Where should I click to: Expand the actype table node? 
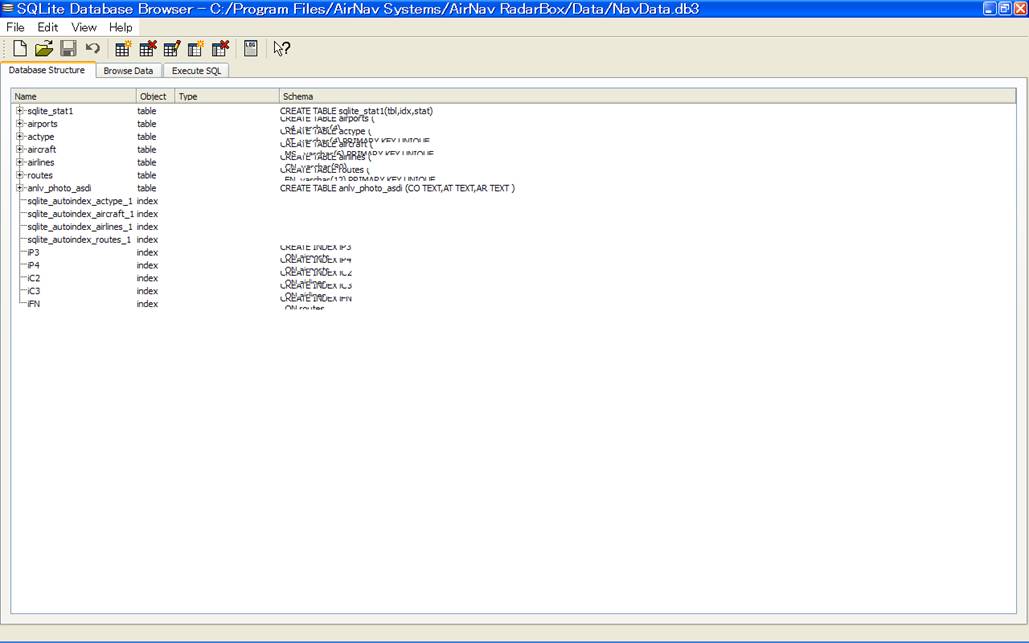click(20, 136)
